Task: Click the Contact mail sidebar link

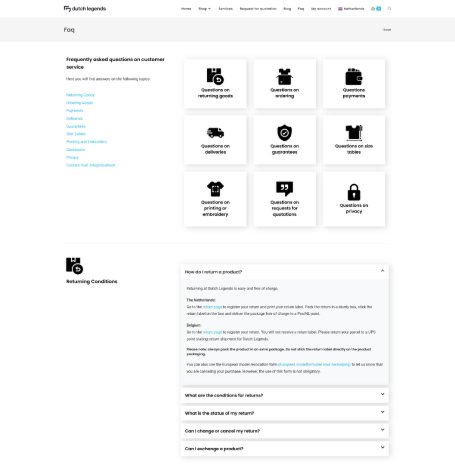Action: (91, 165)
